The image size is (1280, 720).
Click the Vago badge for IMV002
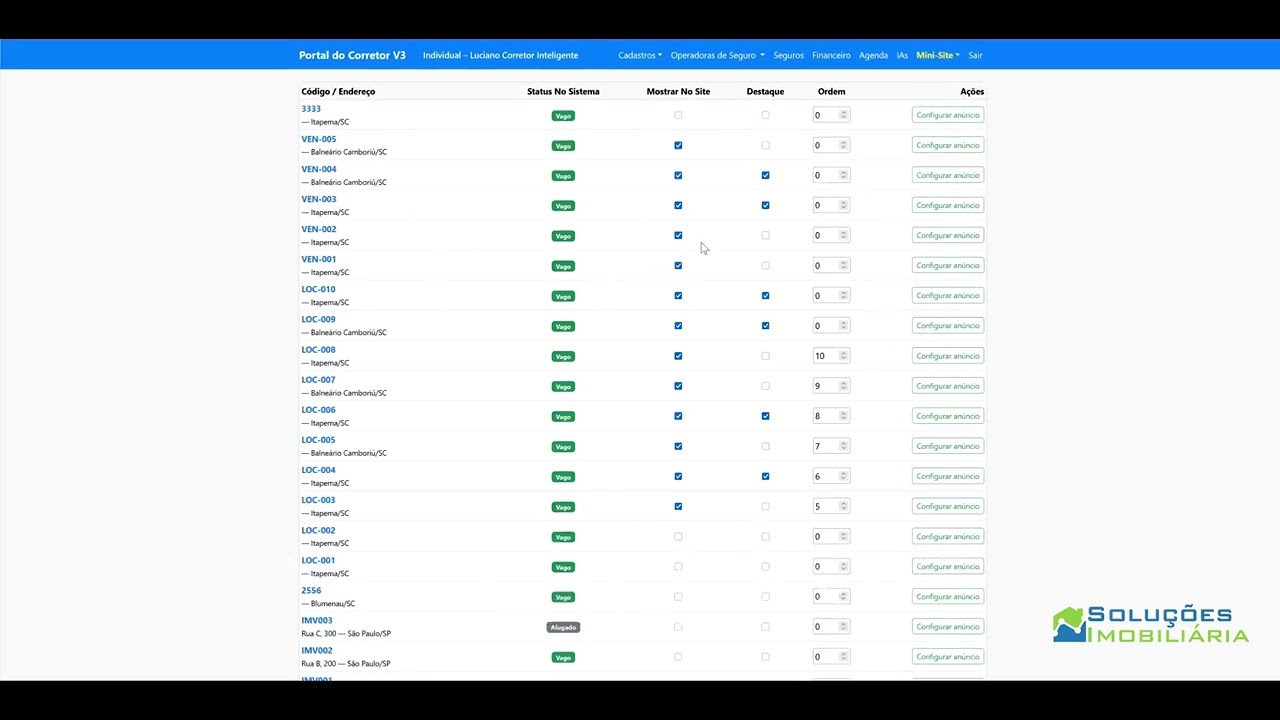(x=563, y=657)
